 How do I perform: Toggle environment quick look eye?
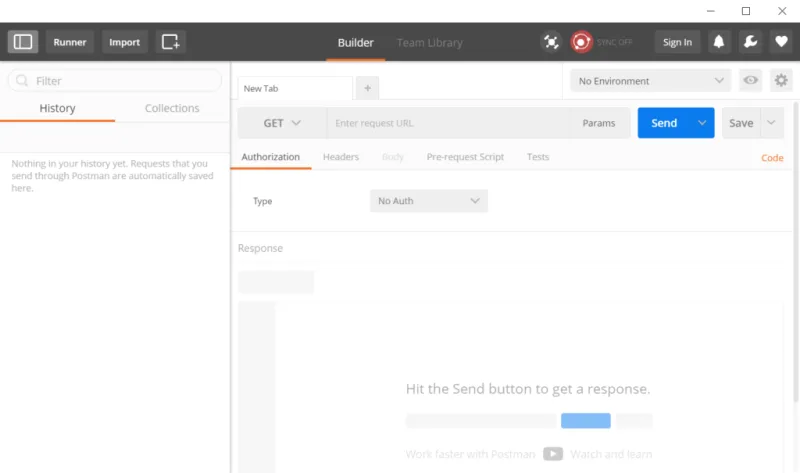(749, 81)
